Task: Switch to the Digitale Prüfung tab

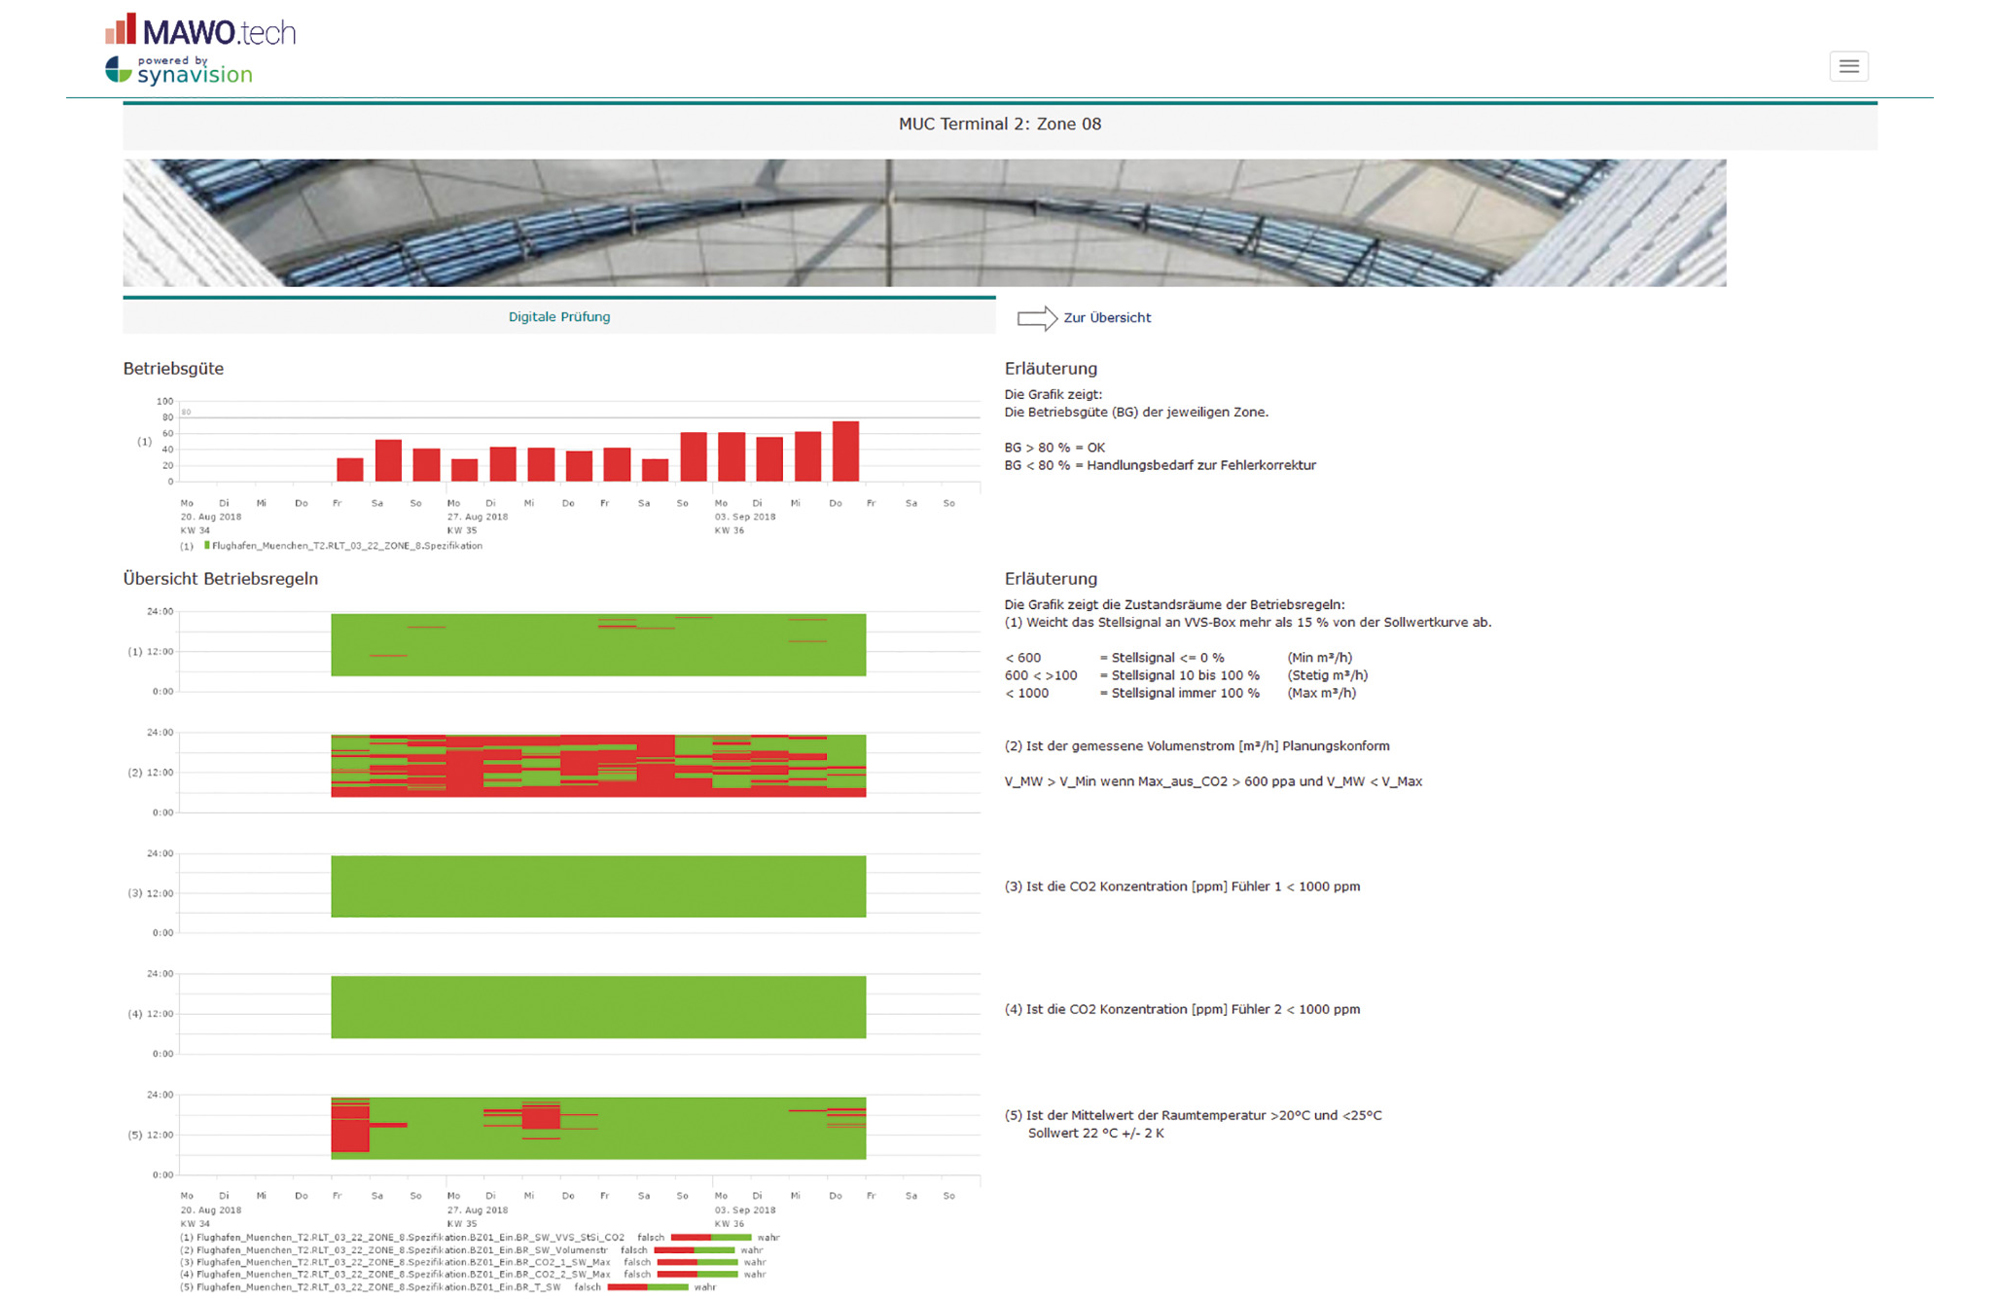Action: point(559,316)
